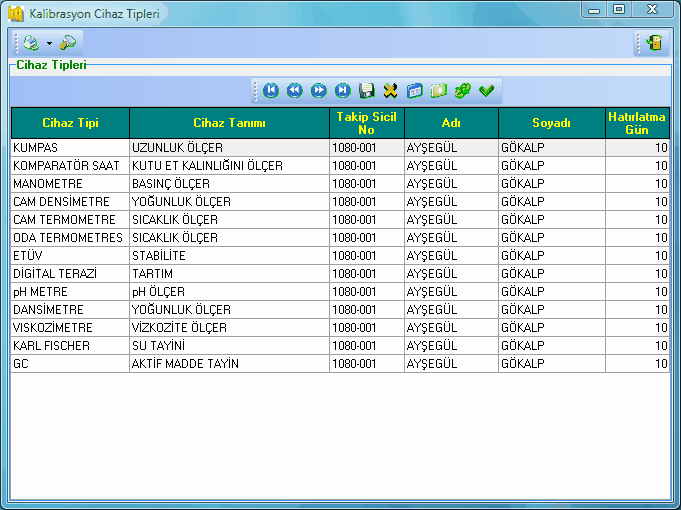The image size is (681, 510).
Task: Select the ETÜV cell
Action: pos(70,256)
